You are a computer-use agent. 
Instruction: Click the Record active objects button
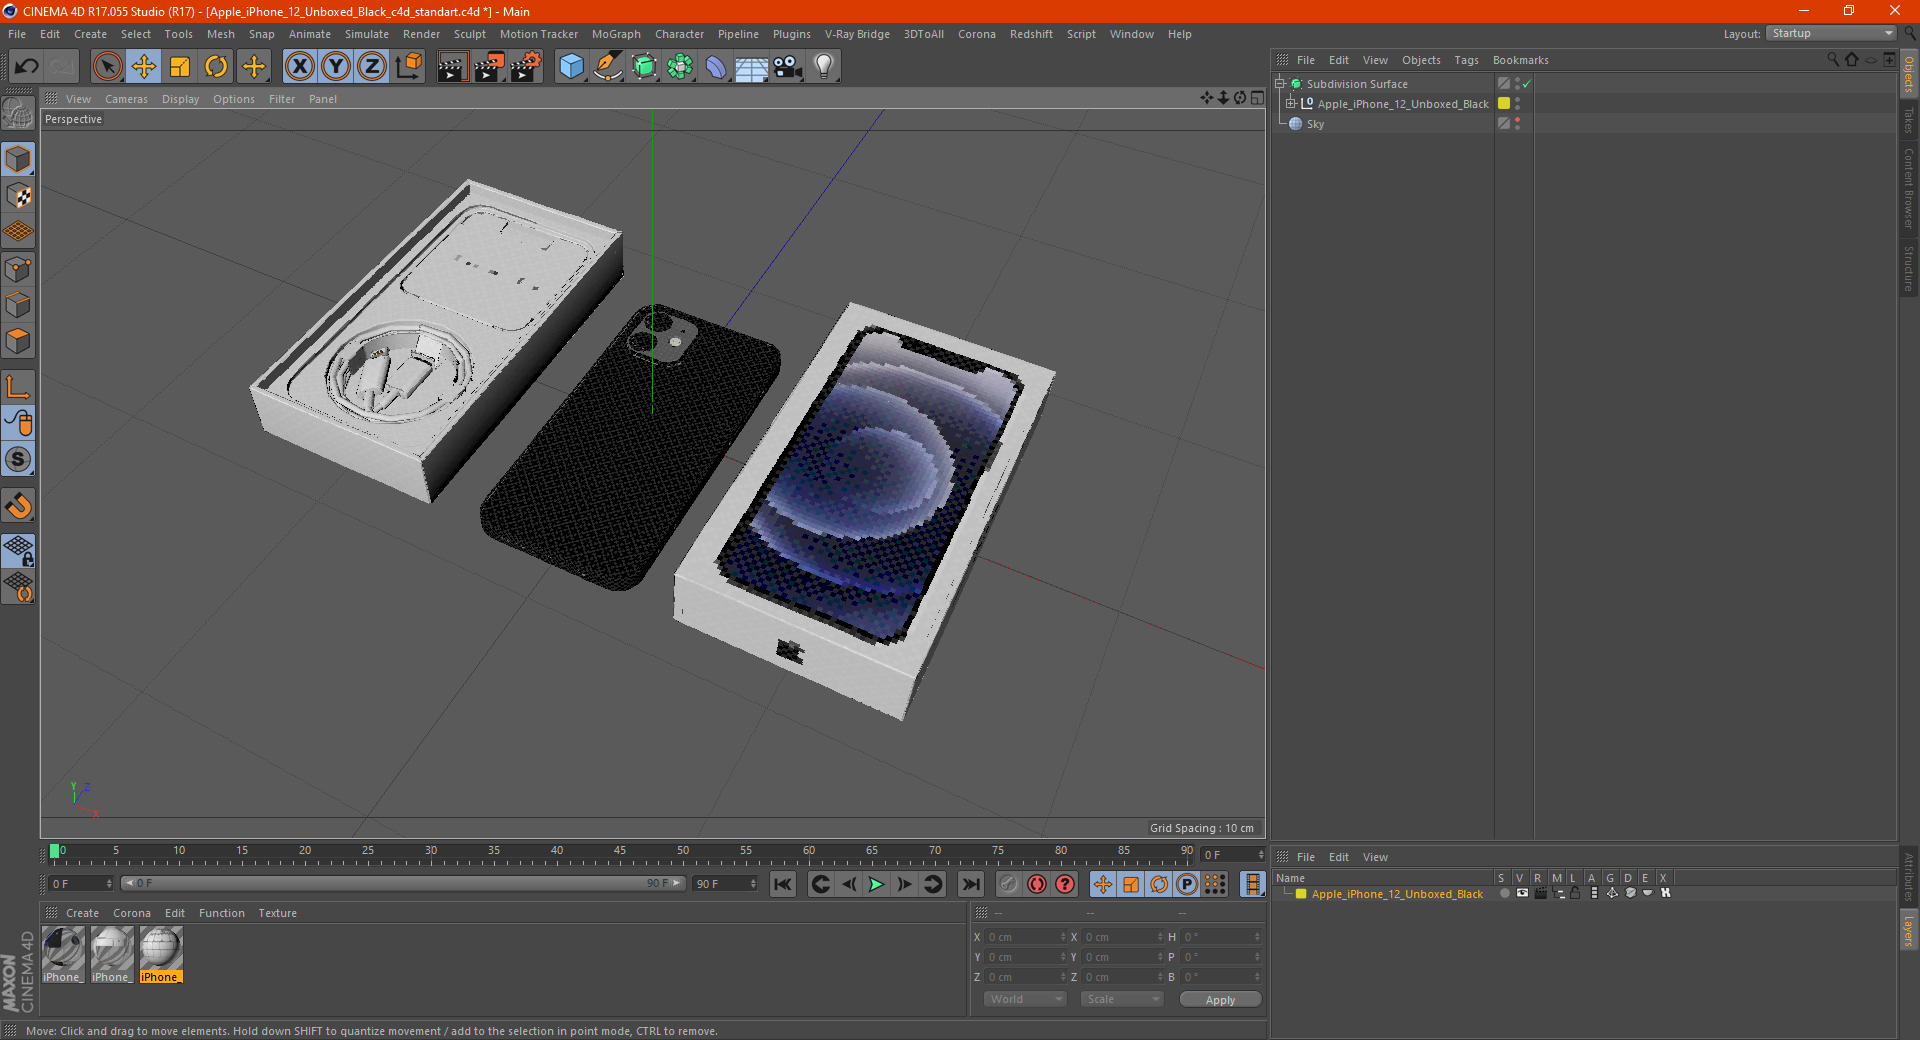point(1009,884)
